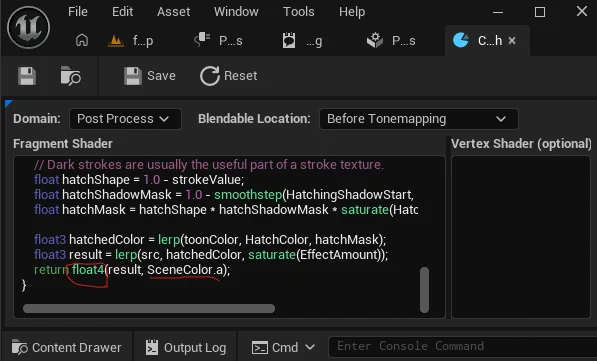Click the Fragment Shader vertical scrollbar
Screen dimensions: 597x361
pyautogui.click(x=425, y=290)
